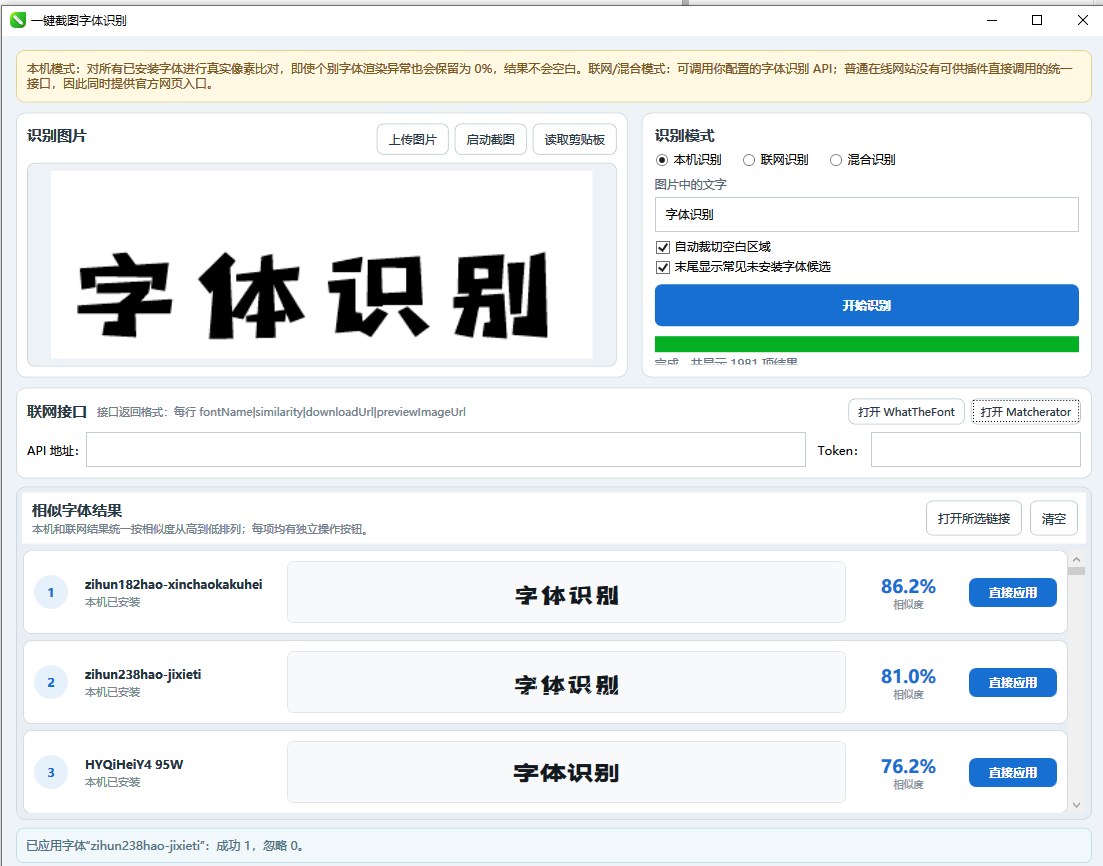Click the results list scroll down arrow
The image size is (1103, 866).
pyautogui.click(x=1076, y=805)
